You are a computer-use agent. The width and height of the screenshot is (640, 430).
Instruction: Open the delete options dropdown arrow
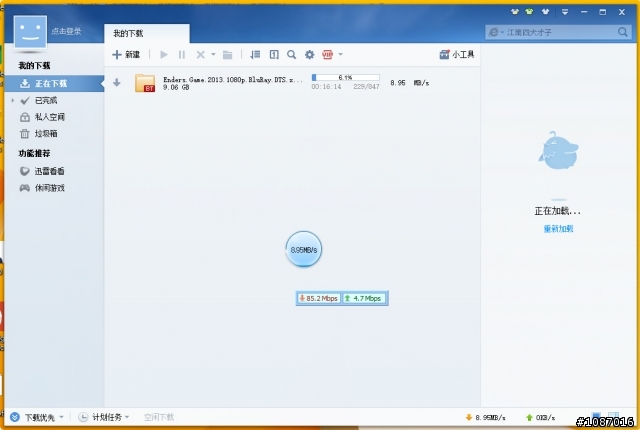click(213, 54)
